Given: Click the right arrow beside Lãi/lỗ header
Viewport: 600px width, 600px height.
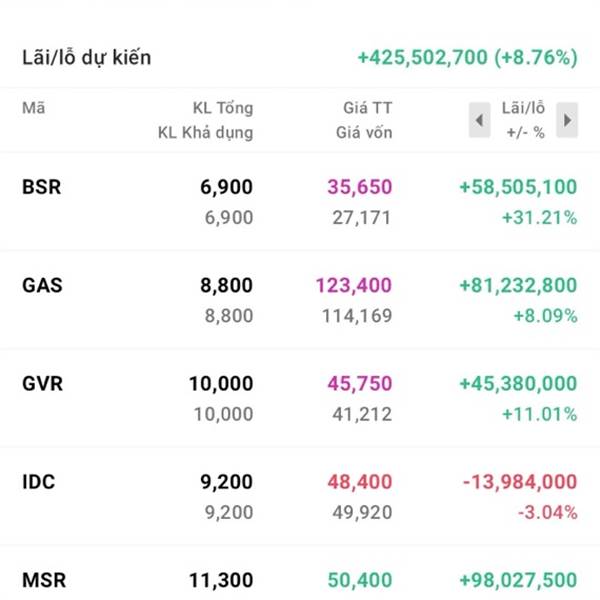Looking at the screenshot, I should click(567, 120).
